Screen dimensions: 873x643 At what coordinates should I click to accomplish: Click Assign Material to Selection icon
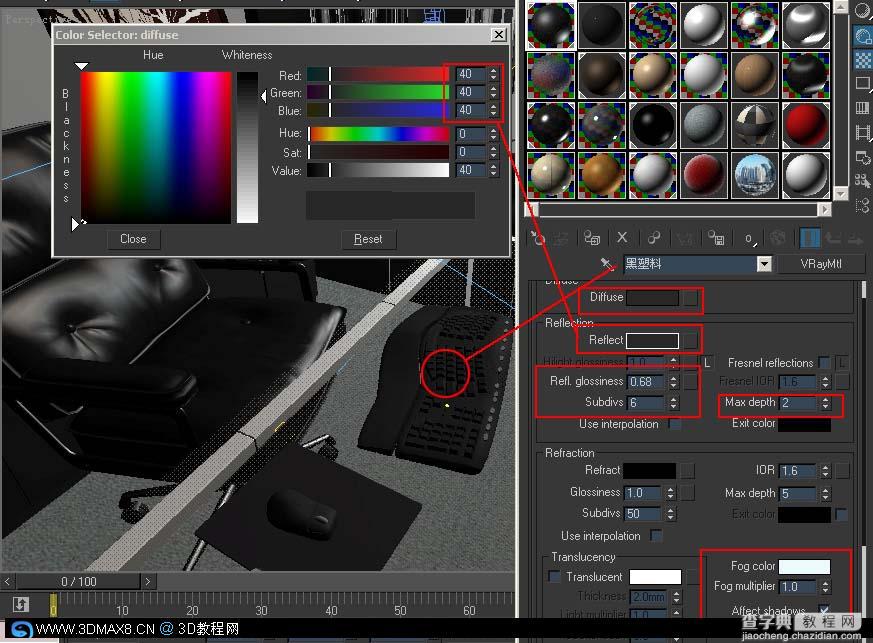(x=592, y=238)
